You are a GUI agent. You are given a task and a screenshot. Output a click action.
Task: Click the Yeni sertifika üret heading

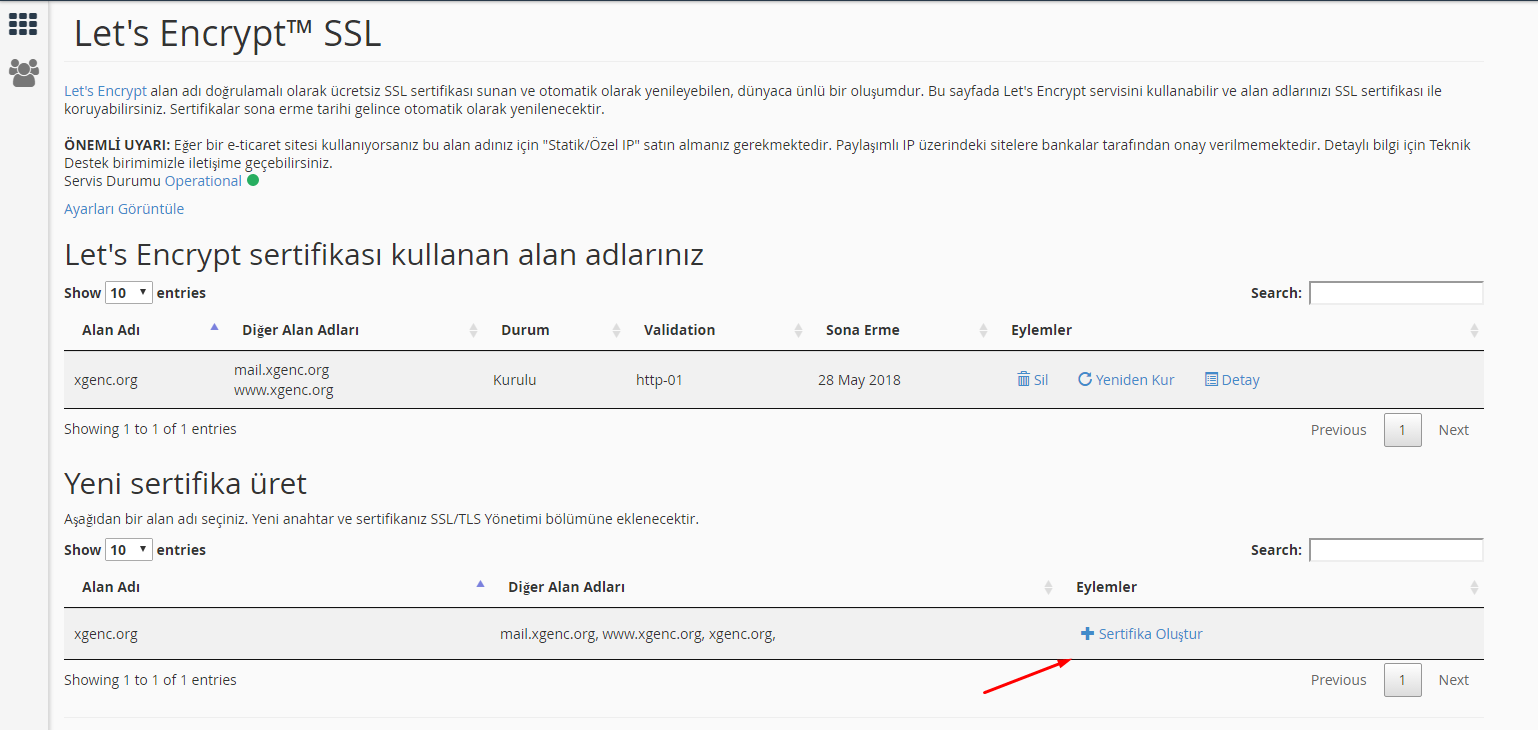coord(185,484)
